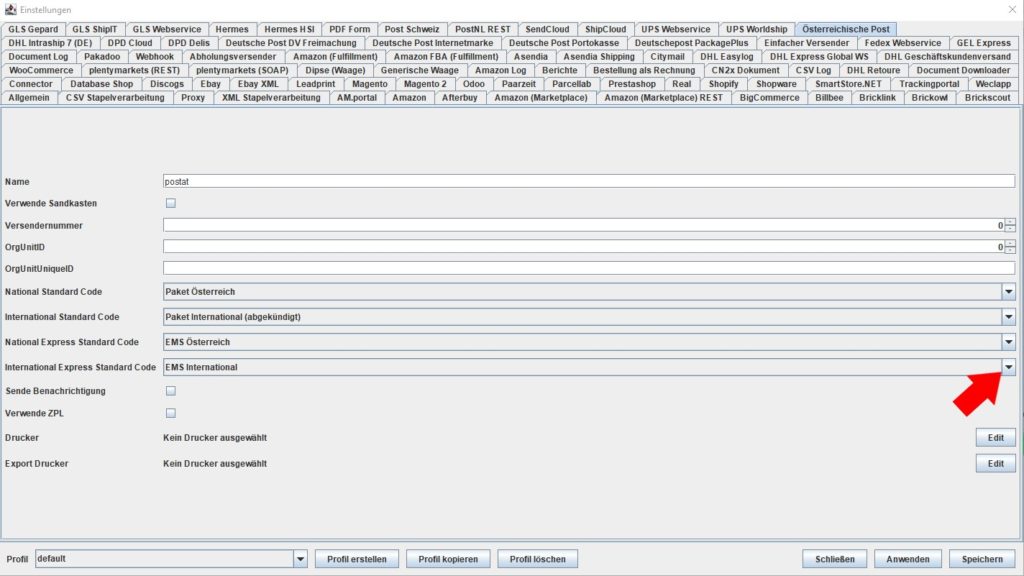Select the WooCommerce tab
The height and width of the screenshot is (576, 1024).
[x=41, y=70]
